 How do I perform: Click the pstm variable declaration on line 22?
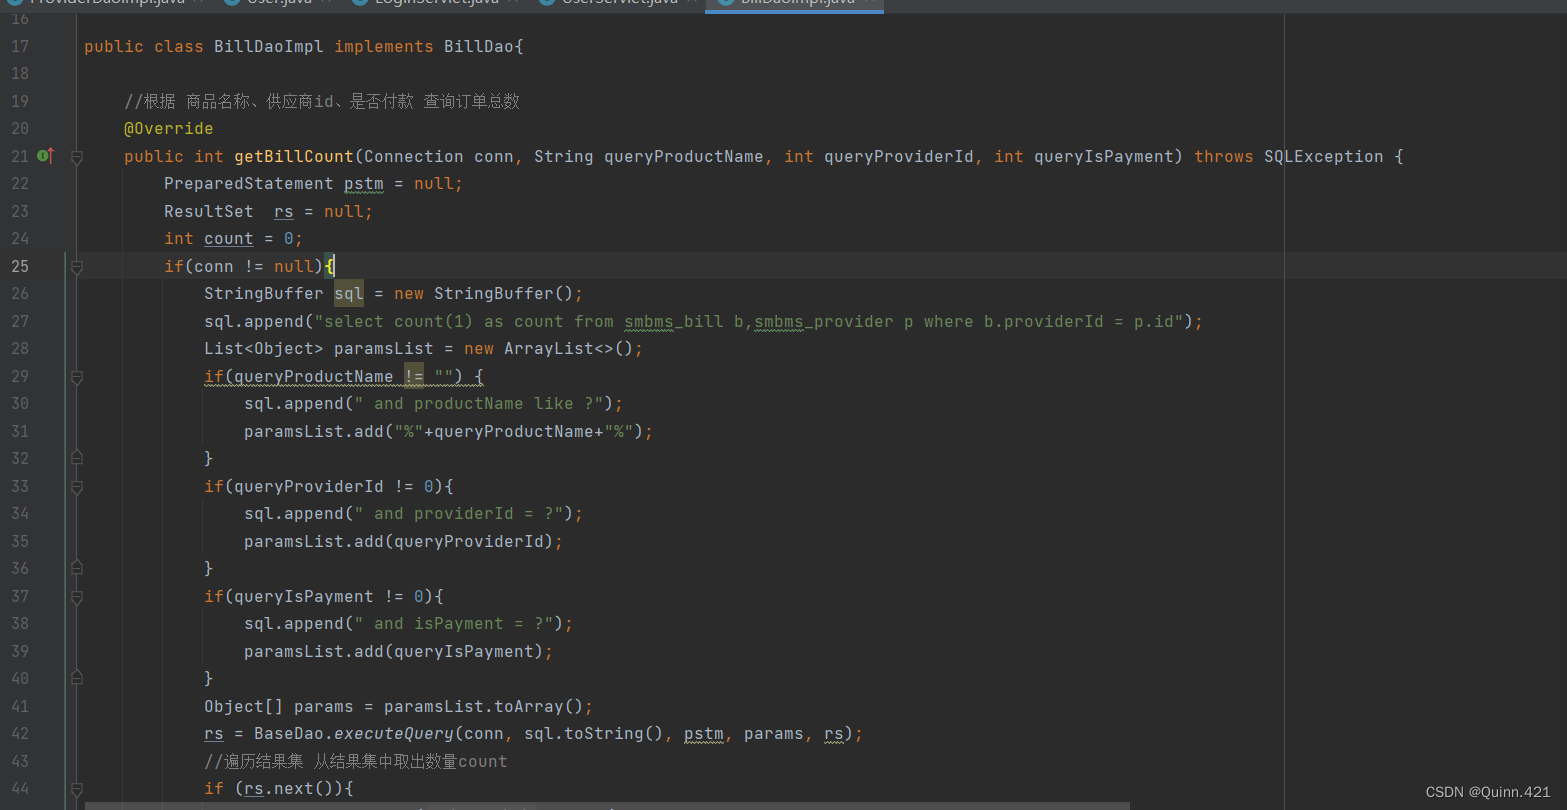(x=364, y=184)
